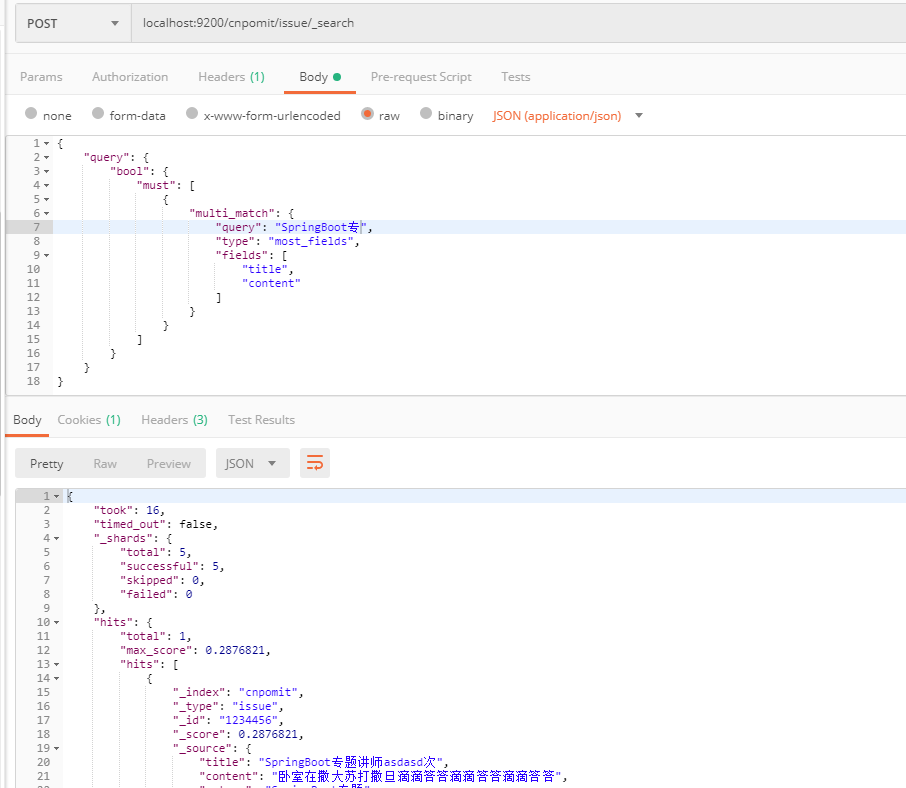Click the "_index": "cnpomit" response line
The image size is (906, 788).
[238, 692]
